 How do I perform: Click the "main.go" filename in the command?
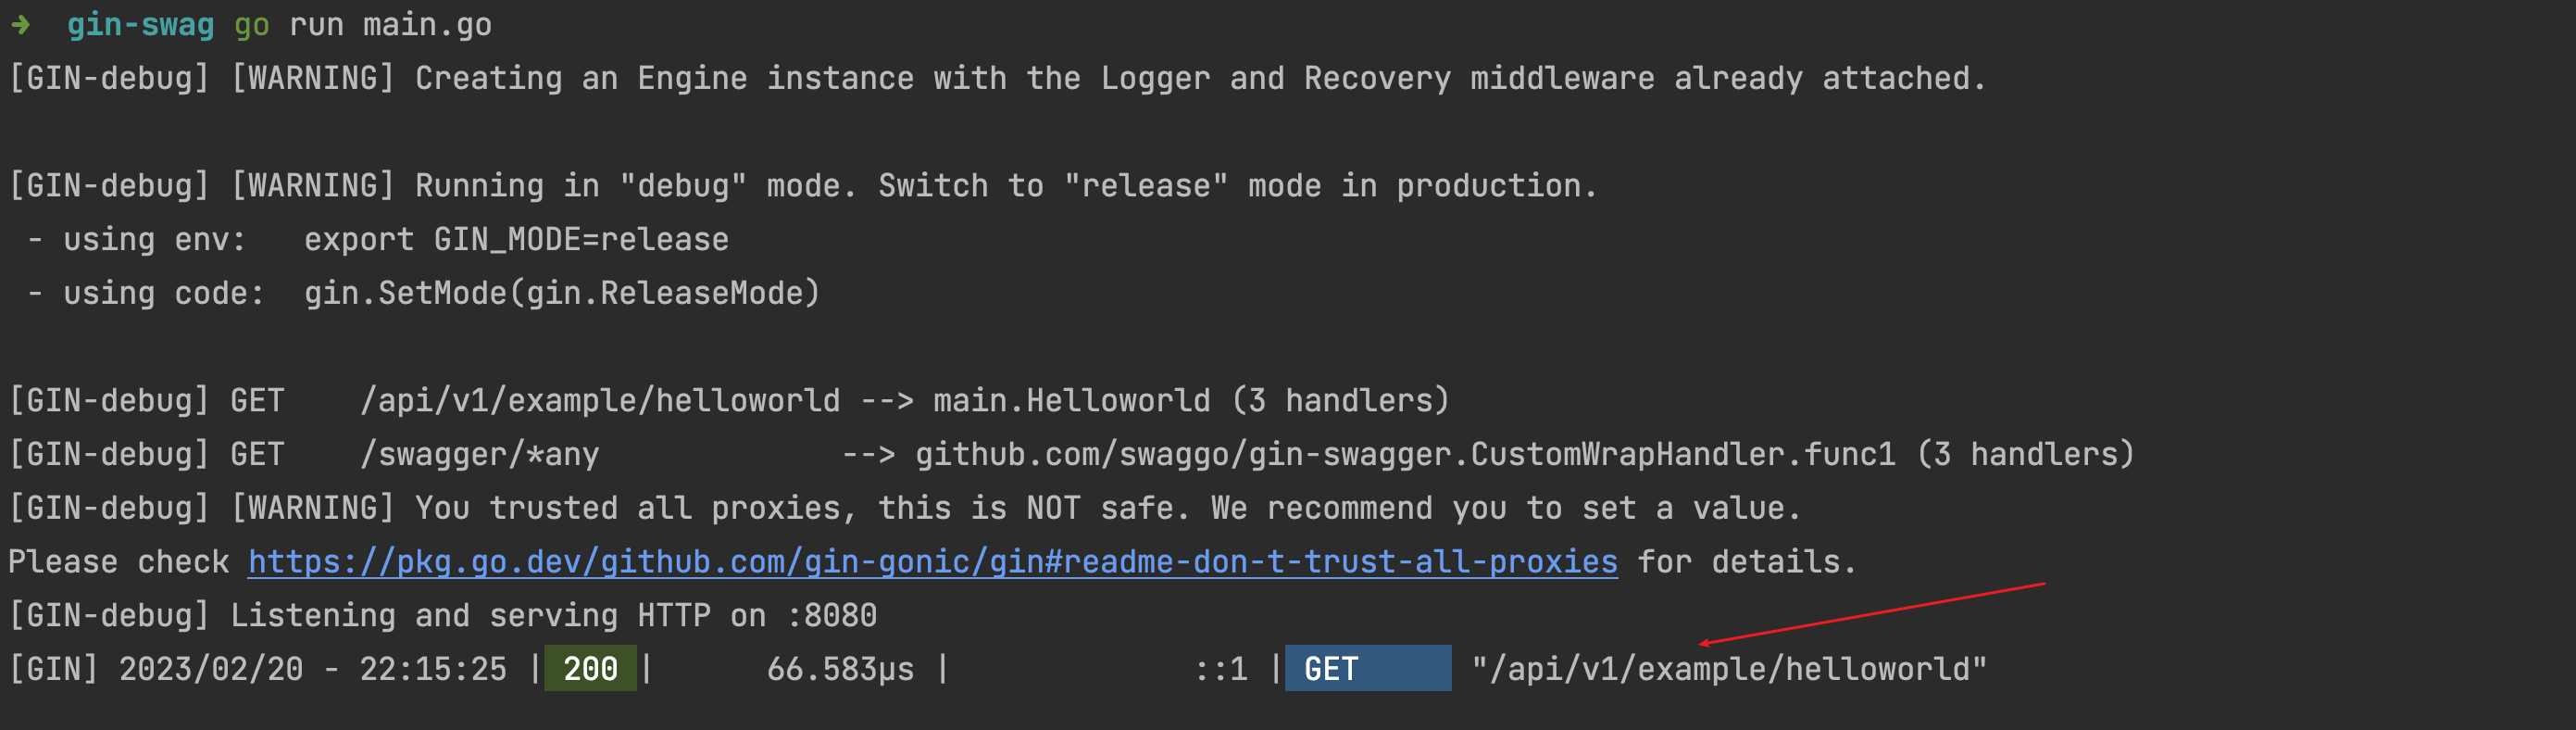(x=427, y=25)
